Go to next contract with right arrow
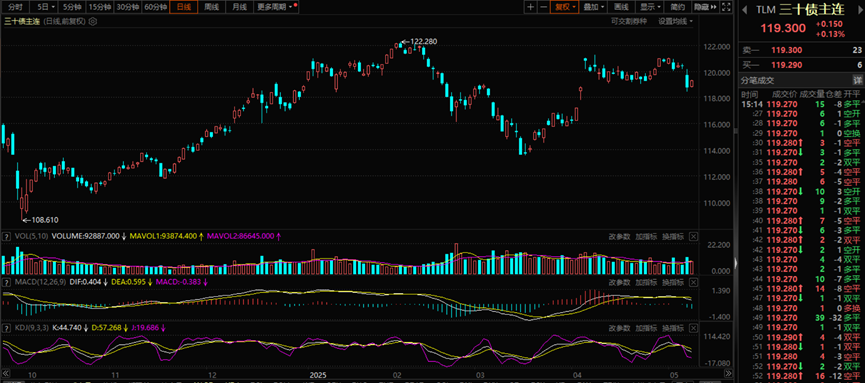 pyautogui.click(x=860, y=9)
